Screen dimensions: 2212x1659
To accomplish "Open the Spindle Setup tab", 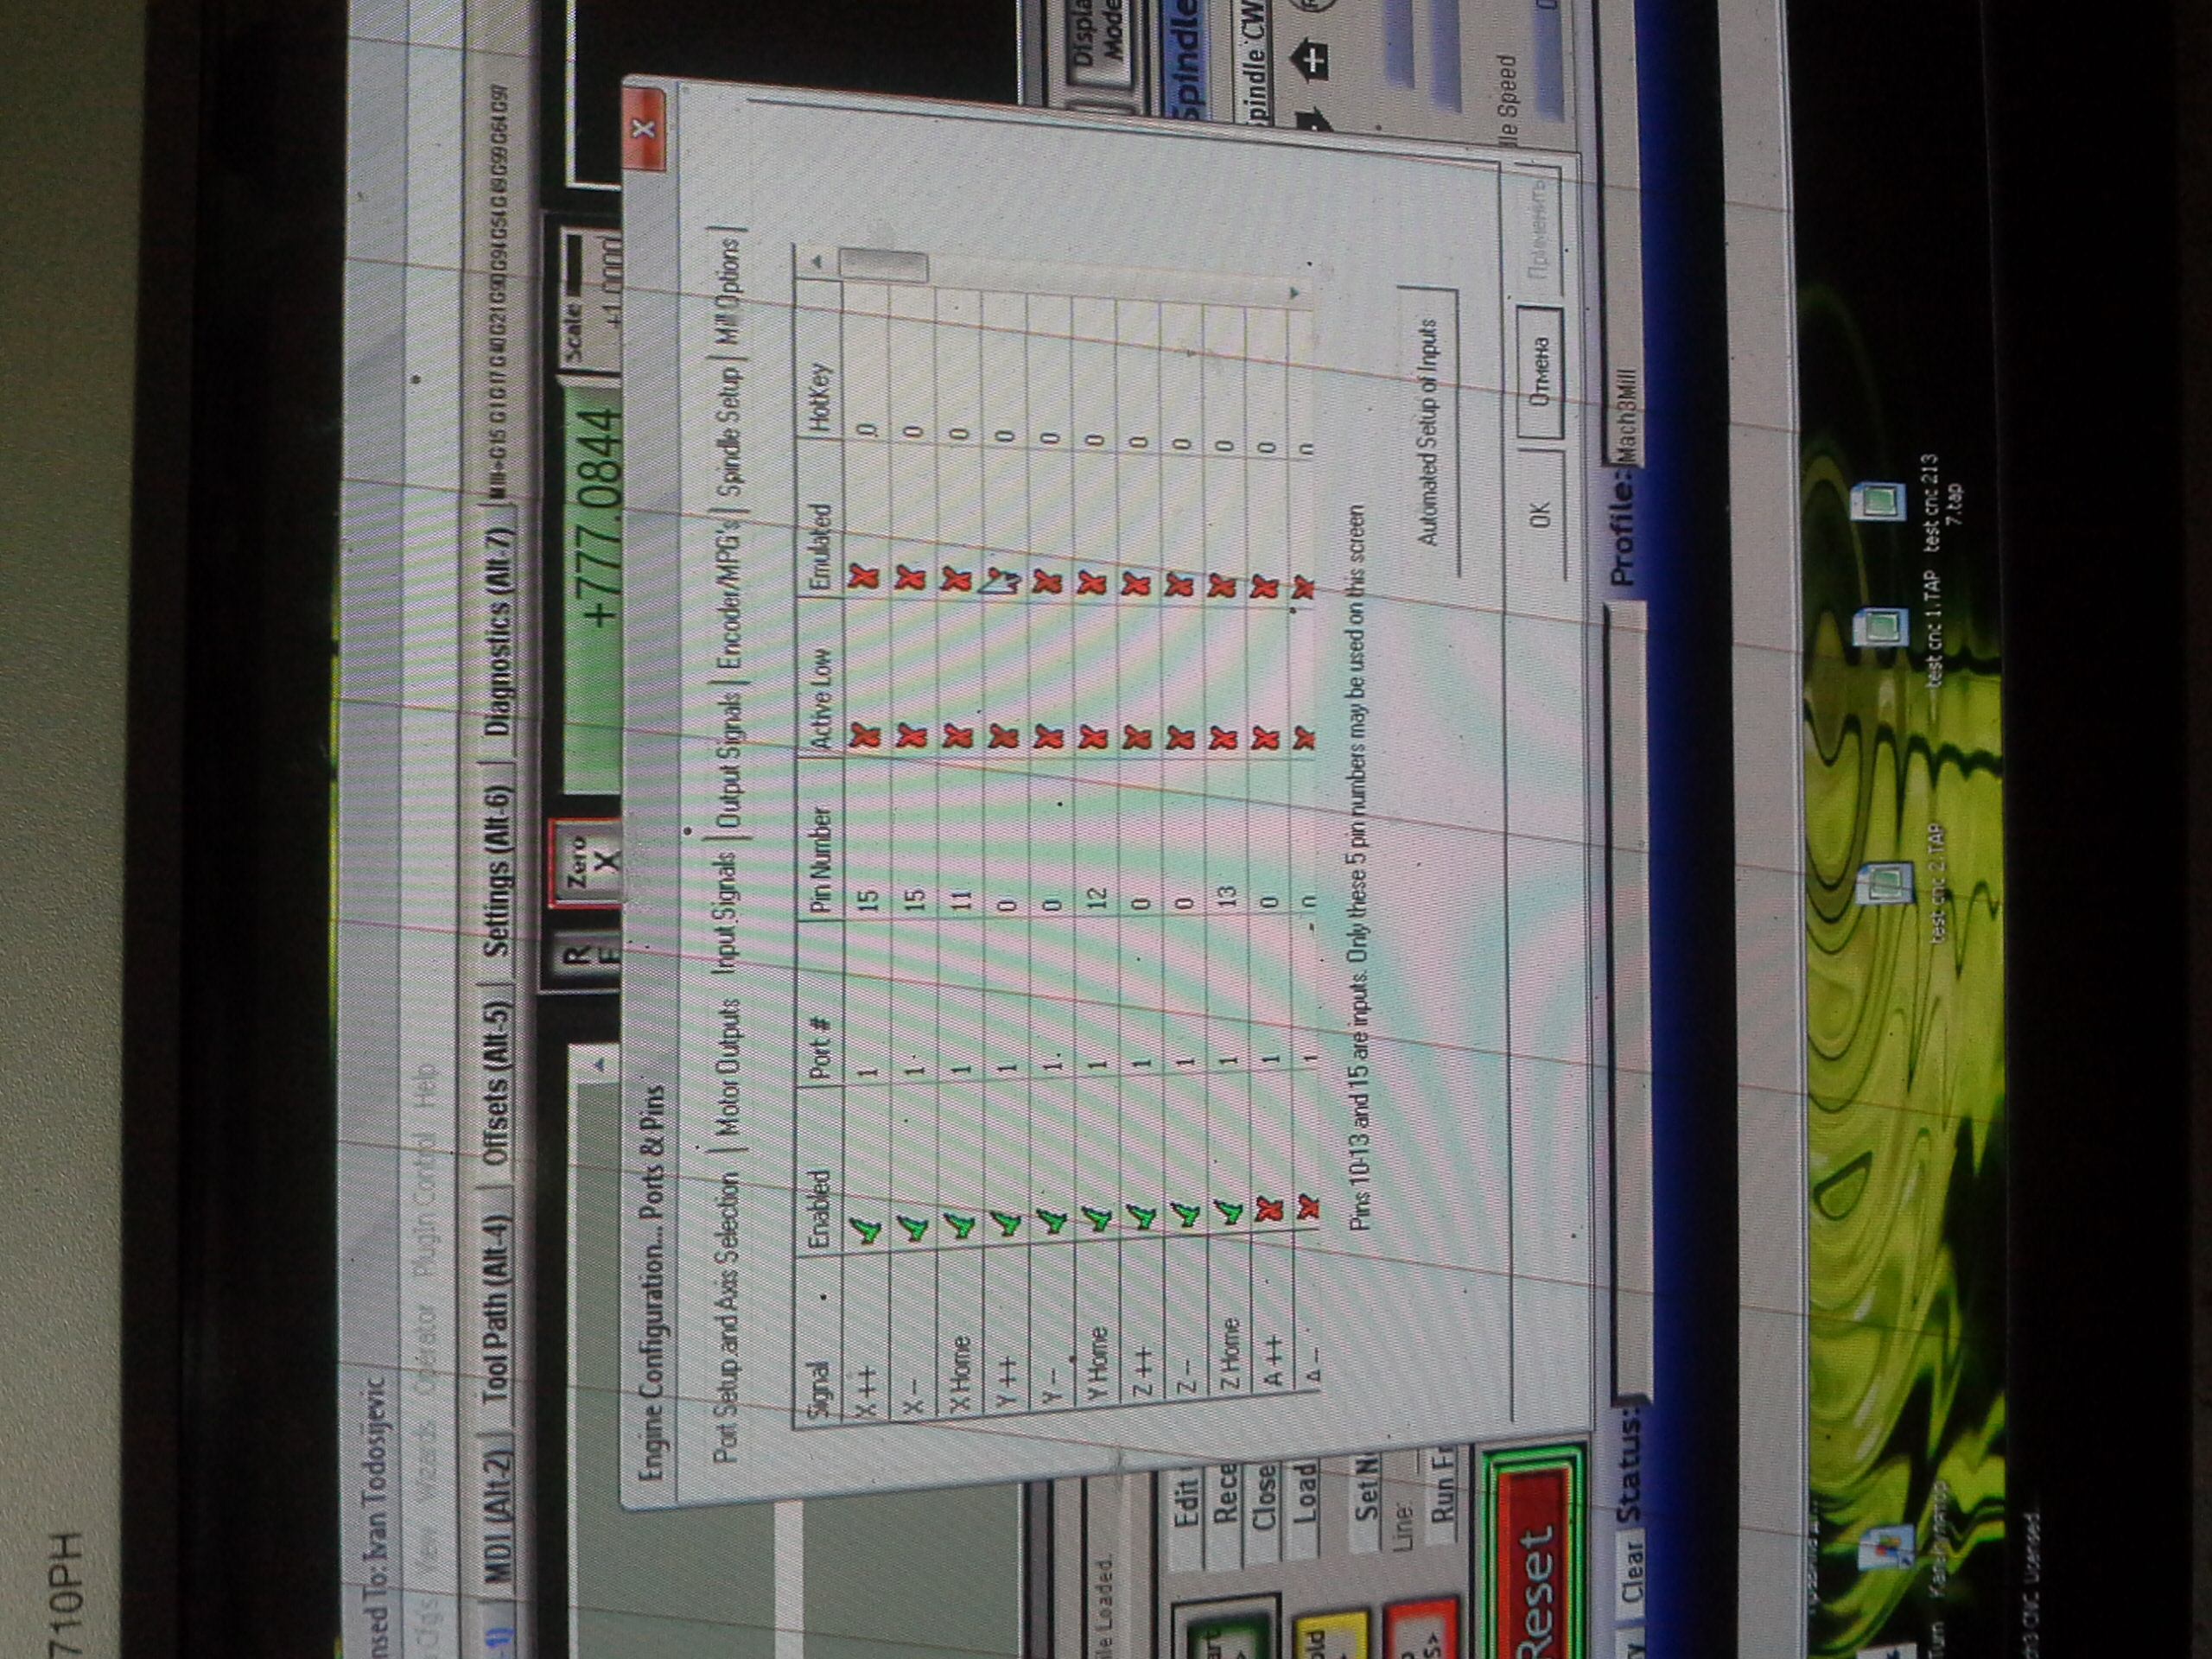I will (x=729, y=432).
